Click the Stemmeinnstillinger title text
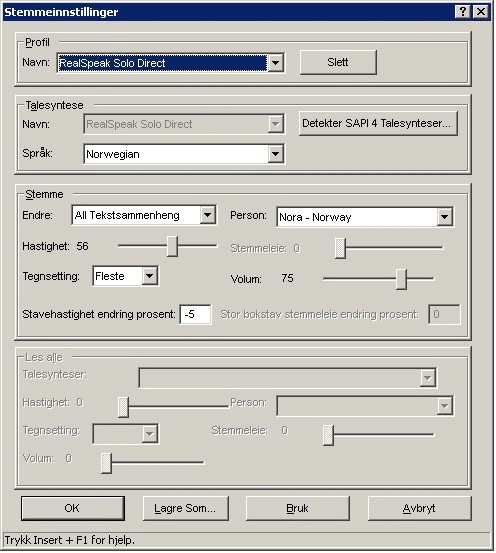Screen dimensions: 496x553 tap(61, 12)
